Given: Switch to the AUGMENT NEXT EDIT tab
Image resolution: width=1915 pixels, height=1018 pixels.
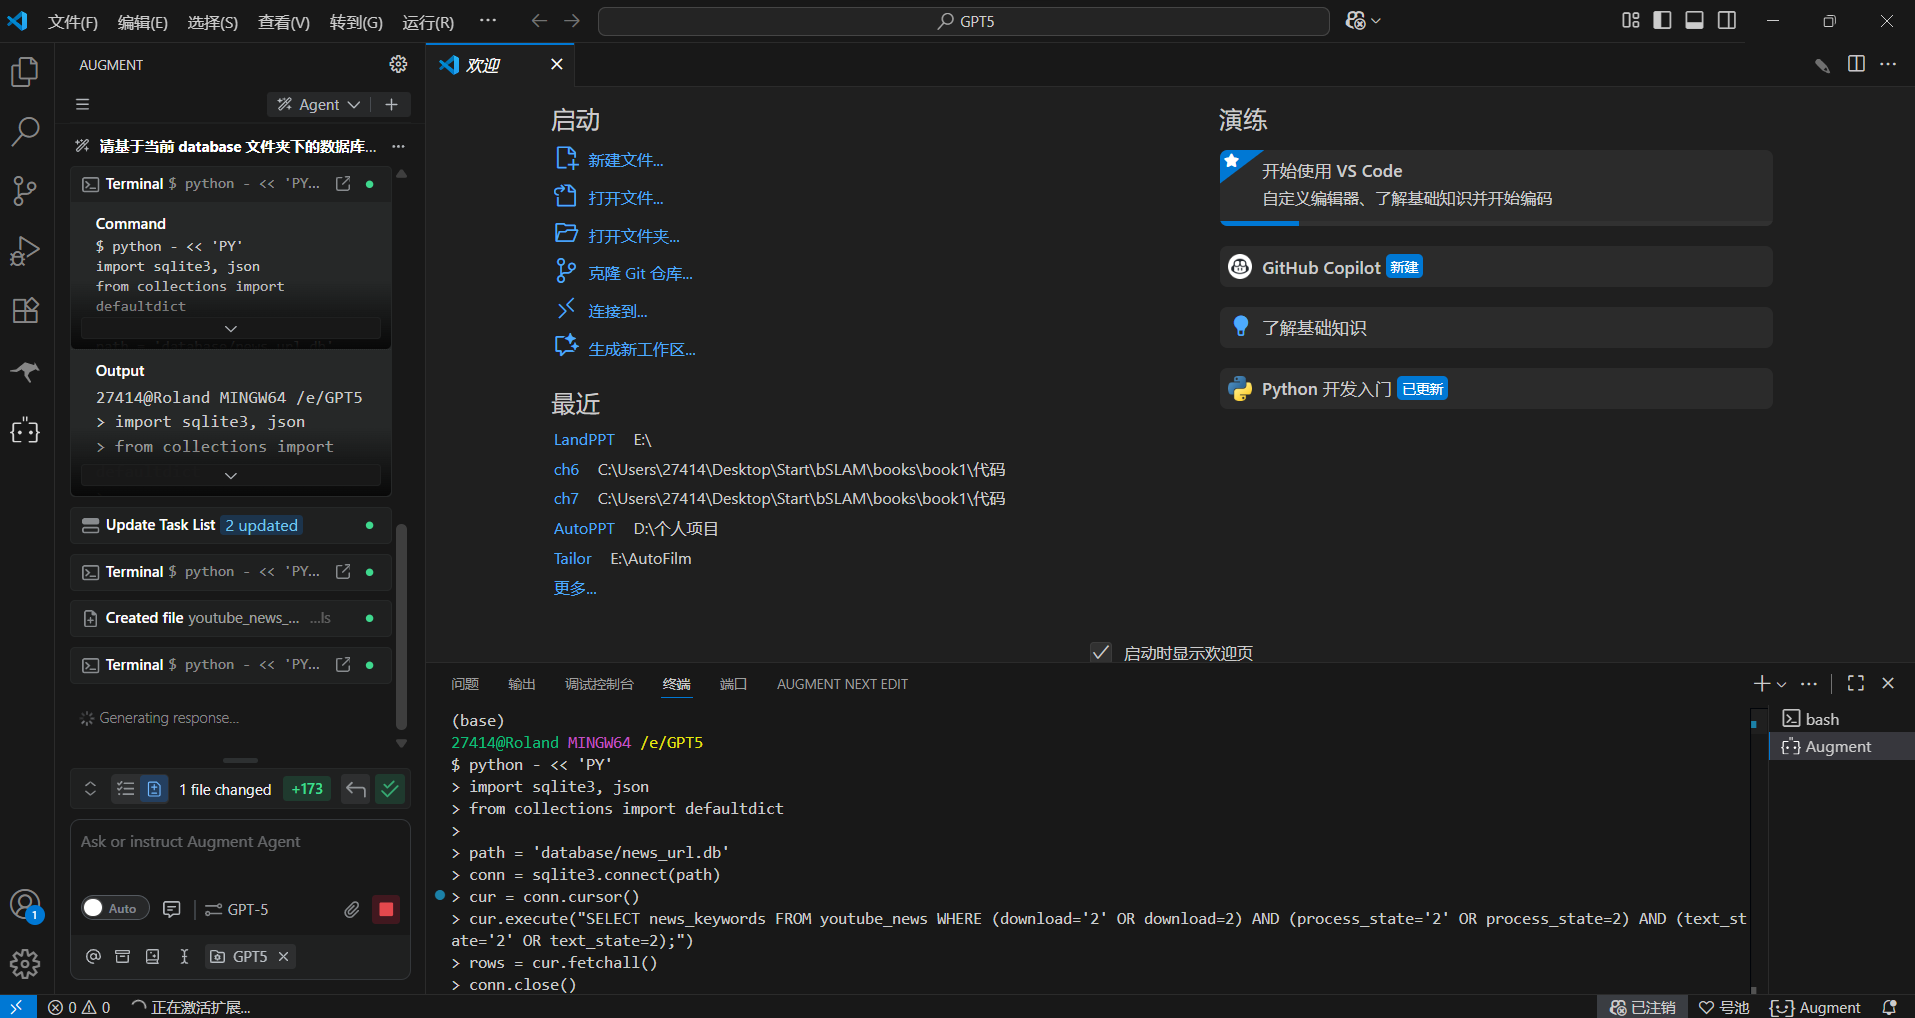Looking at the screenshot, I should [x=842, y=684].
